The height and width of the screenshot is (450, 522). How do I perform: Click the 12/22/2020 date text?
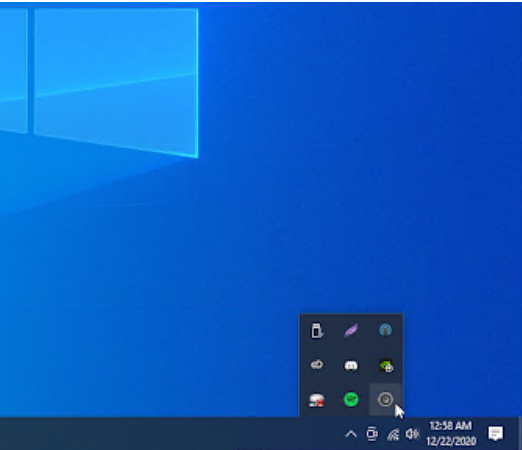click(x=451, y=441)
